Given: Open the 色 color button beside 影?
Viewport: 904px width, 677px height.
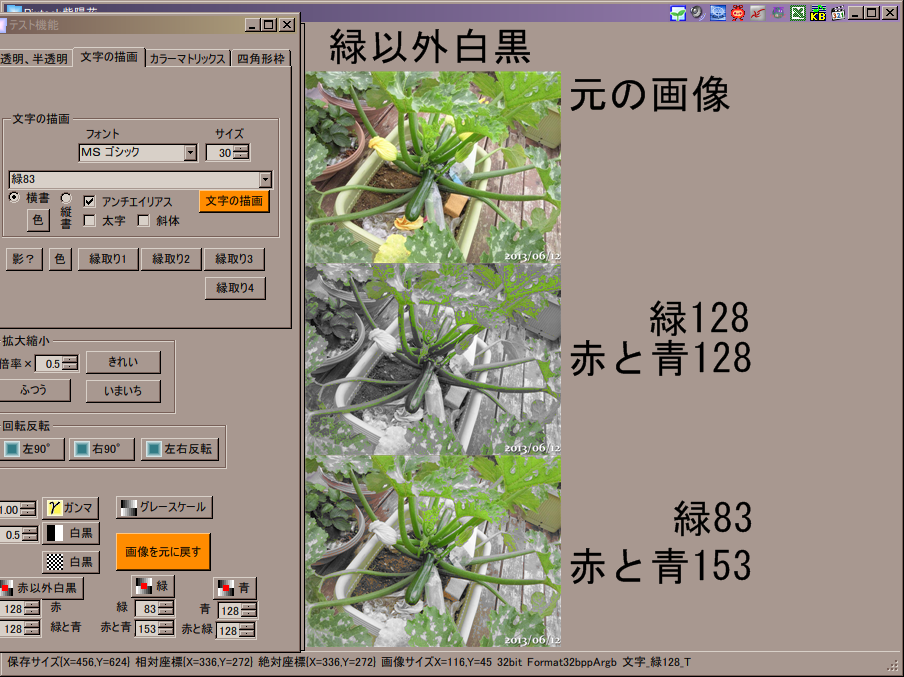Looking at the screenshot, I should pos(60,259).
